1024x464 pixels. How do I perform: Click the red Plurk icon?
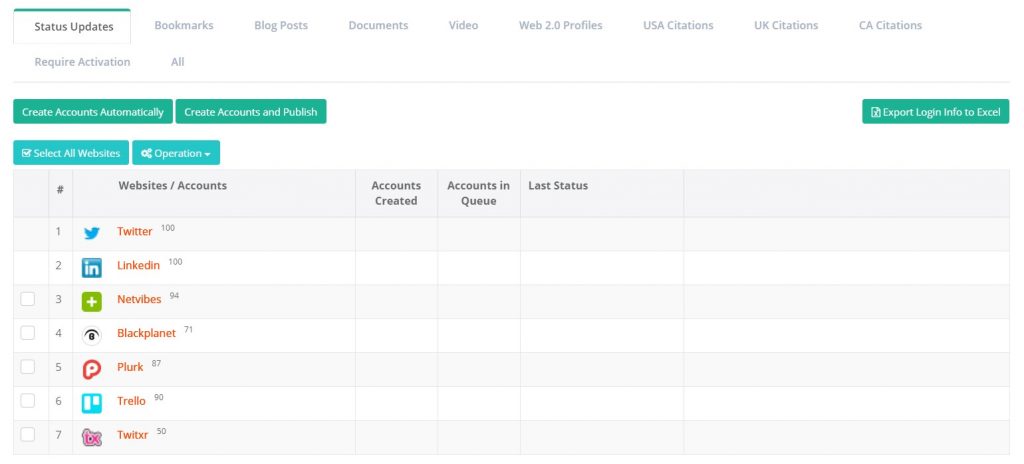[x=91, y=369]
